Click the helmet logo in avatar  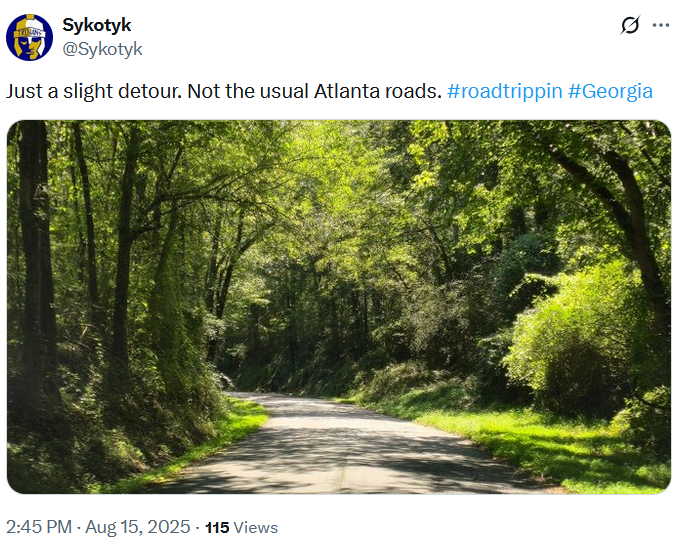tap(29, 37)
